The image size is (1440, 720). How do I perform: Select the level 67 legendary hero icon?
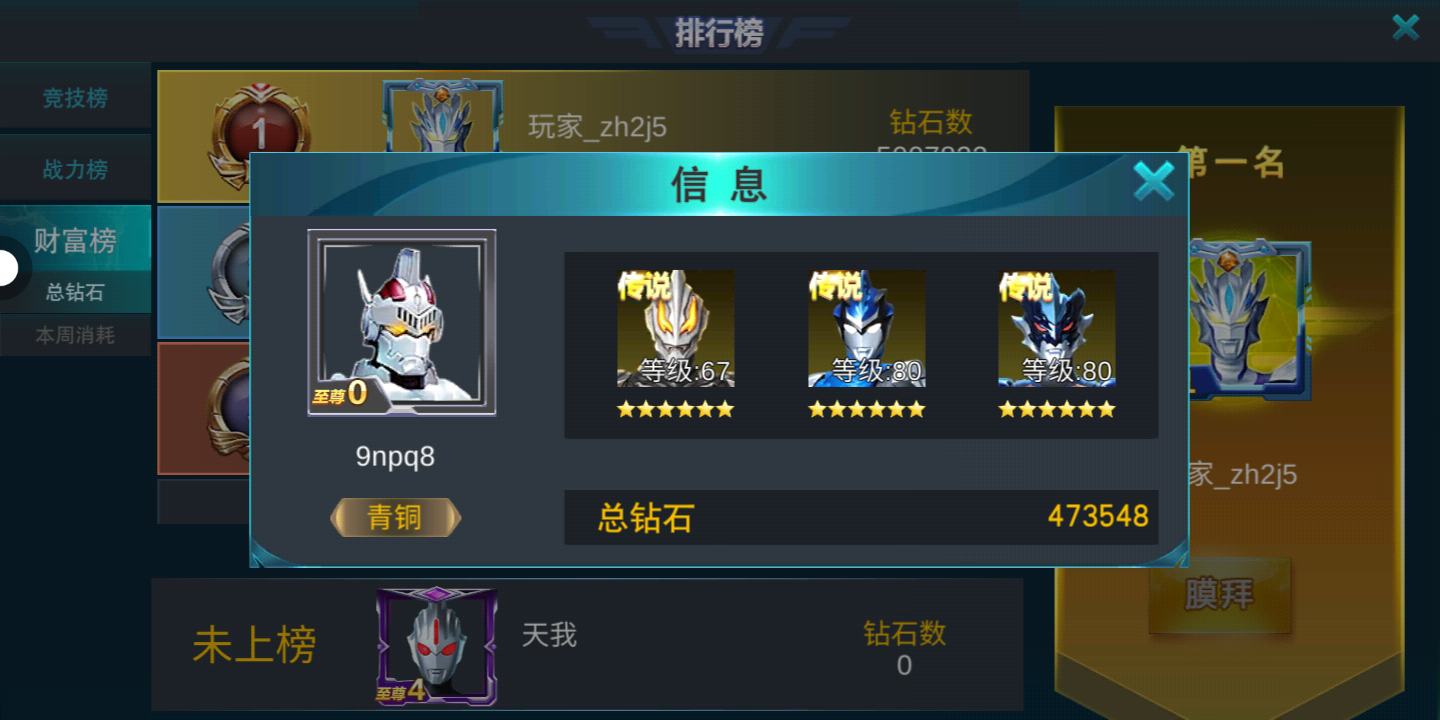pyautogui.click(x=675, y=328)
